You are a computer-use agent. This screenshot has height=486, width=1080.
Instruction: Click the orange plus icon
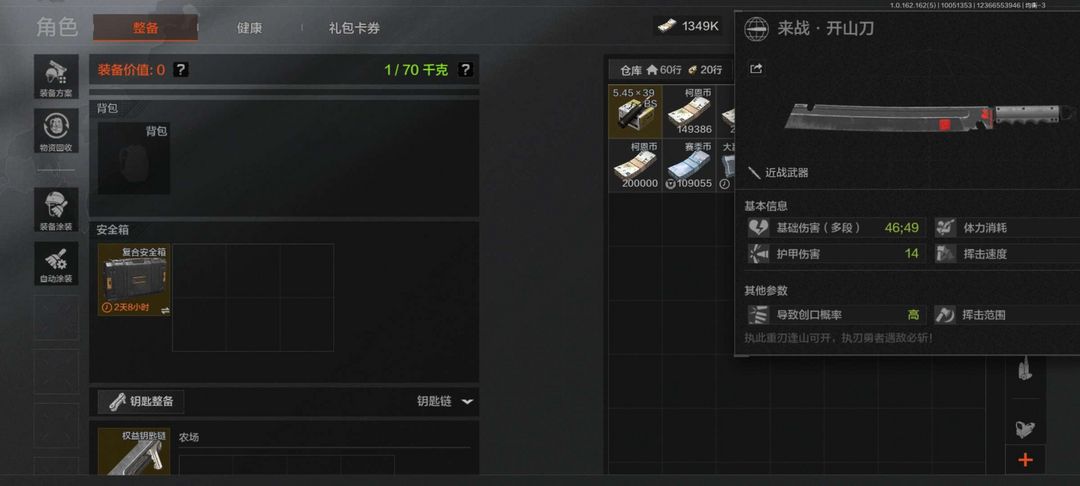click(1026, 460)
